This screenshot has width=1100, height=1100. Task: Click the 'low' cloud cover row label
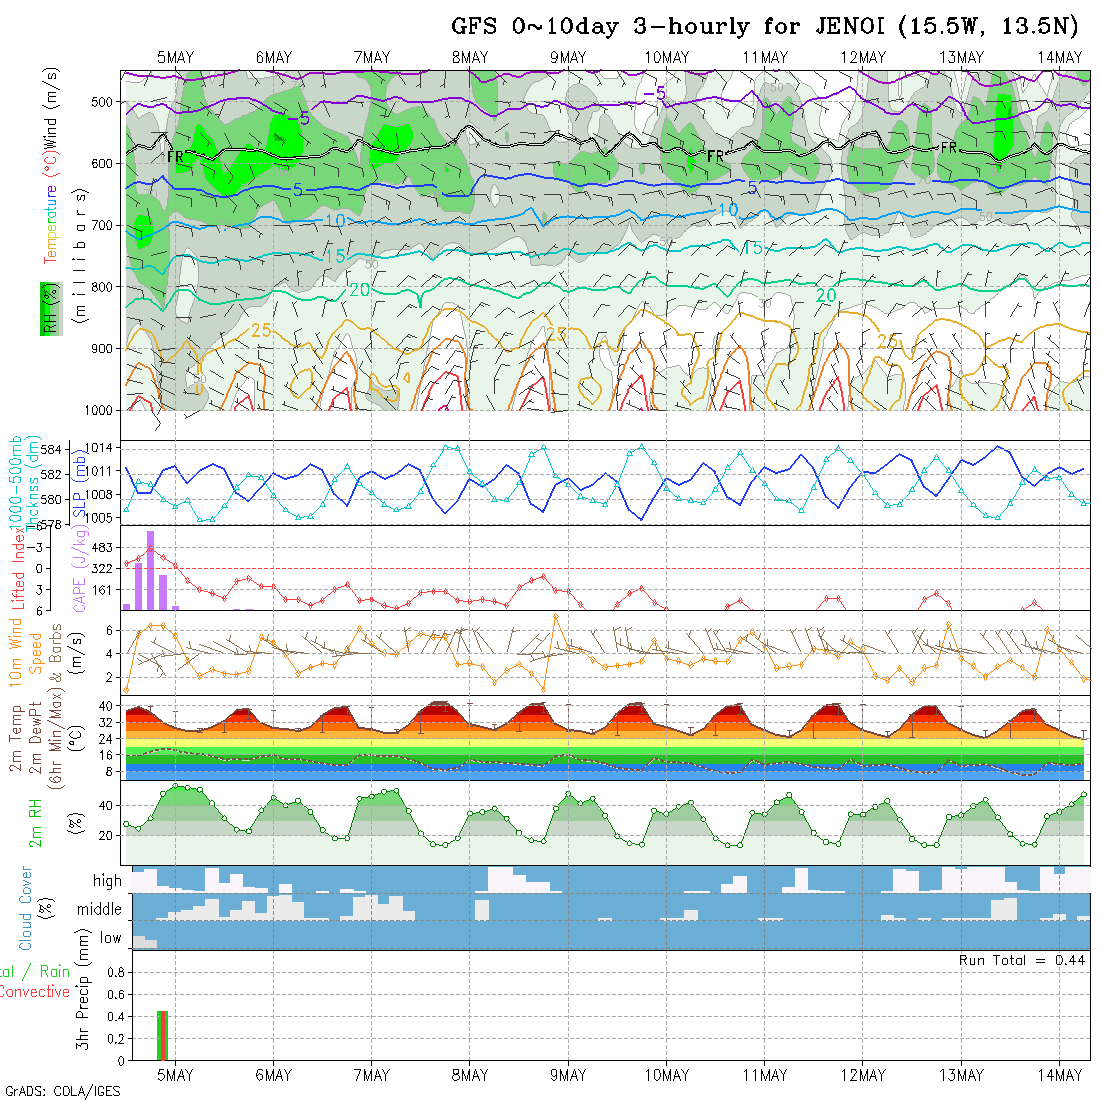(110, 938)
